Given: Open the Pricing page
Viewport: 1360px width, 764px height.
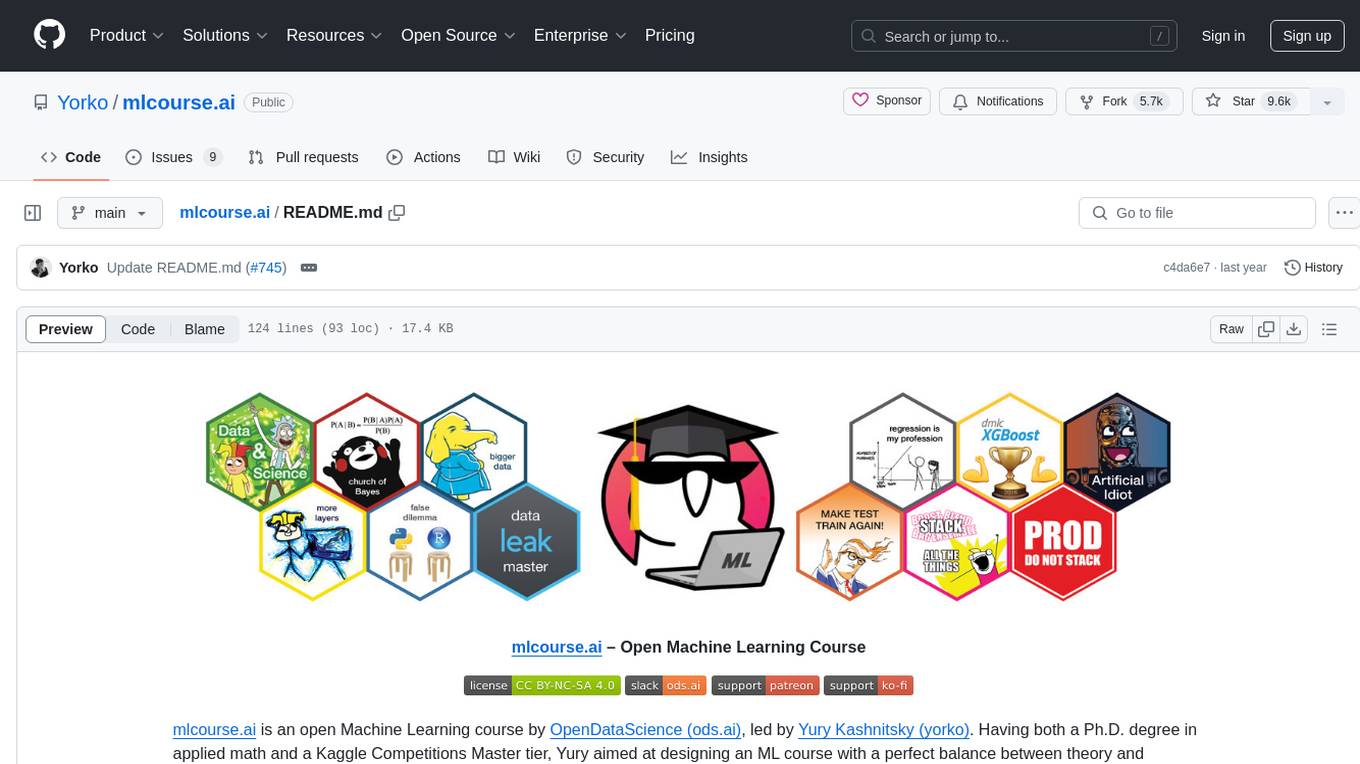Looking at the screenshot, I should pos(670,35).
